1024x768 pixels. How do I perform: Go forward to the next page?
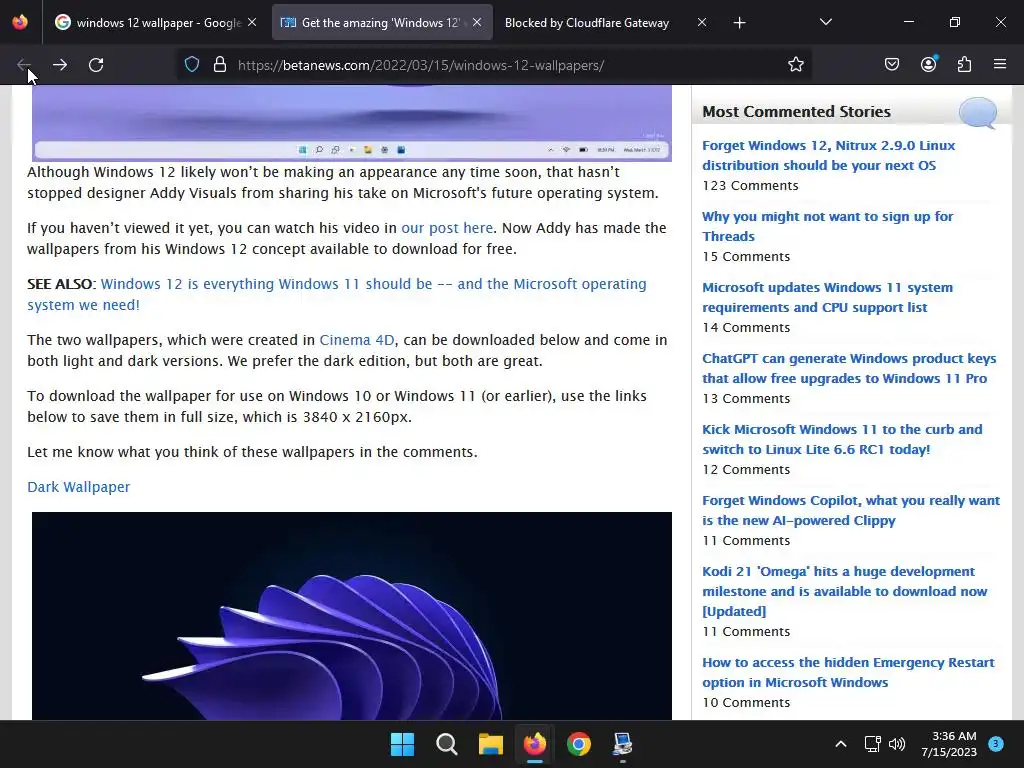[60, 65]
